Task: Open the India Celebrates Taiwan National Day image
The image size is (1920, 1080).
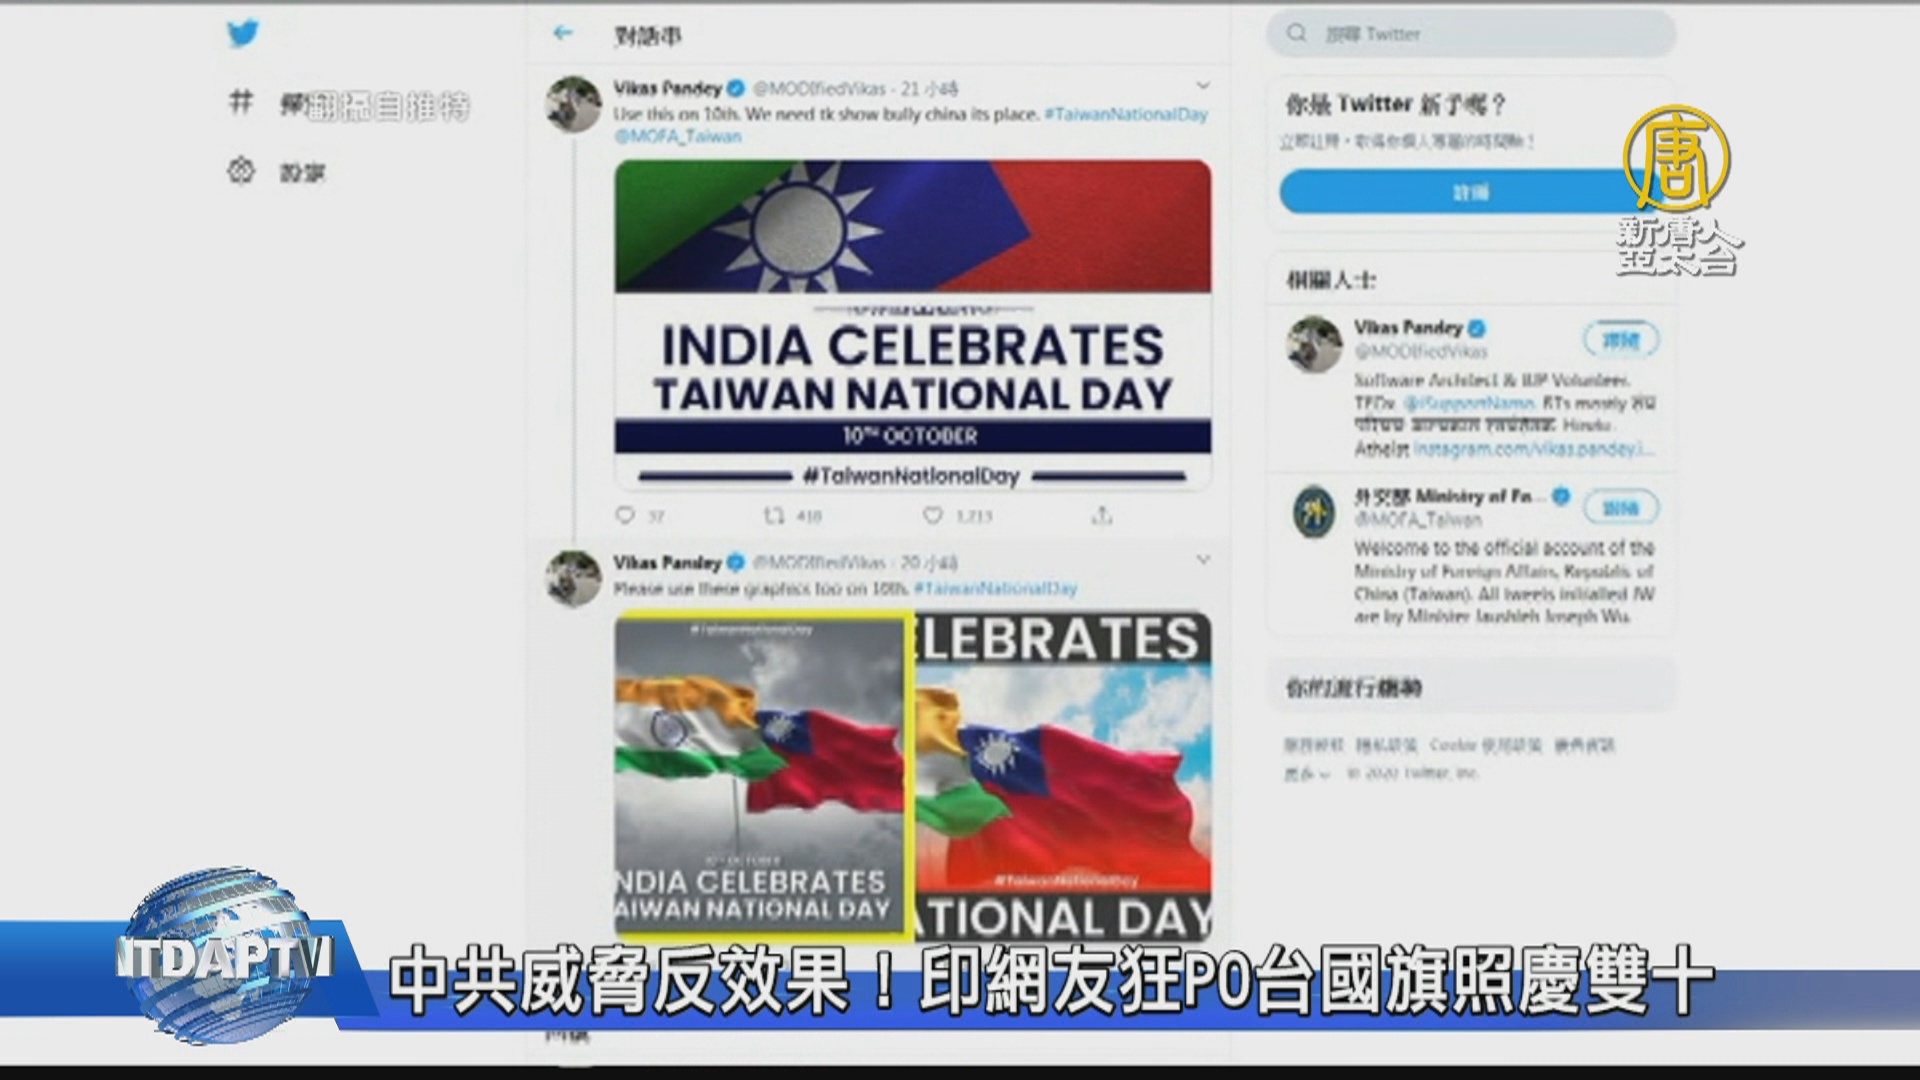Action: coord(912,324)
